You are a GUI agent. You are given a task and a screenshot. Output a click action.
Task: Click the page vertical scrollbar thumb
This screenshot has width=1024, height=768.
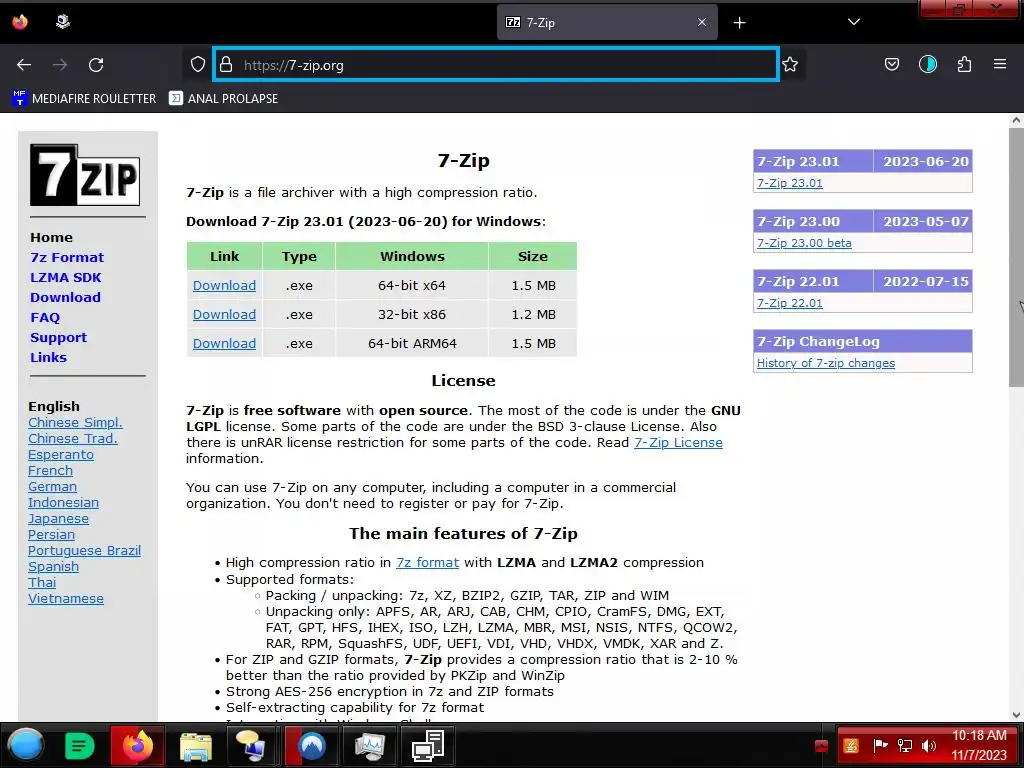click(x=1016, y=257)
